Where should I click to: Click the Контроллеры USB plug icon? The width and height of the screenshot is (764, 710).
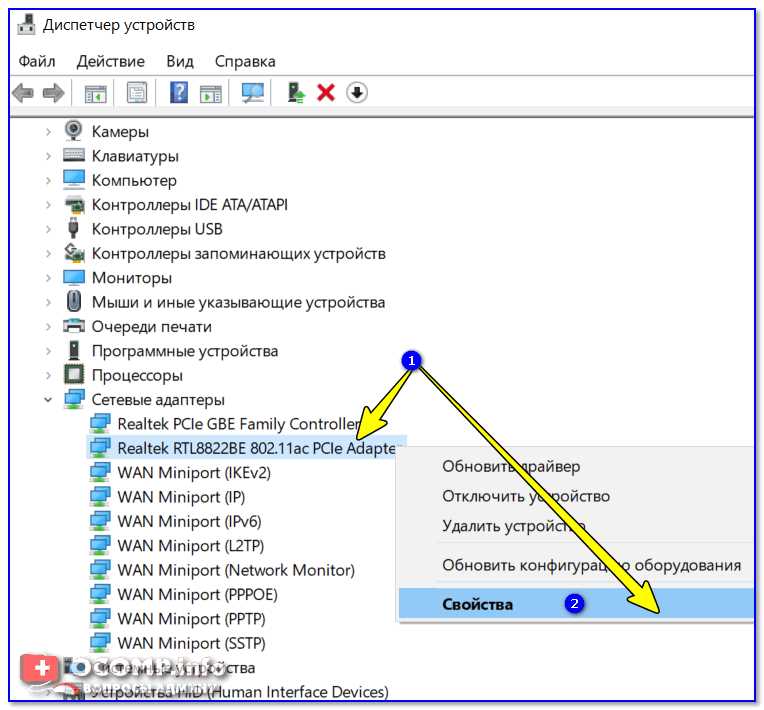coord(74,228)
